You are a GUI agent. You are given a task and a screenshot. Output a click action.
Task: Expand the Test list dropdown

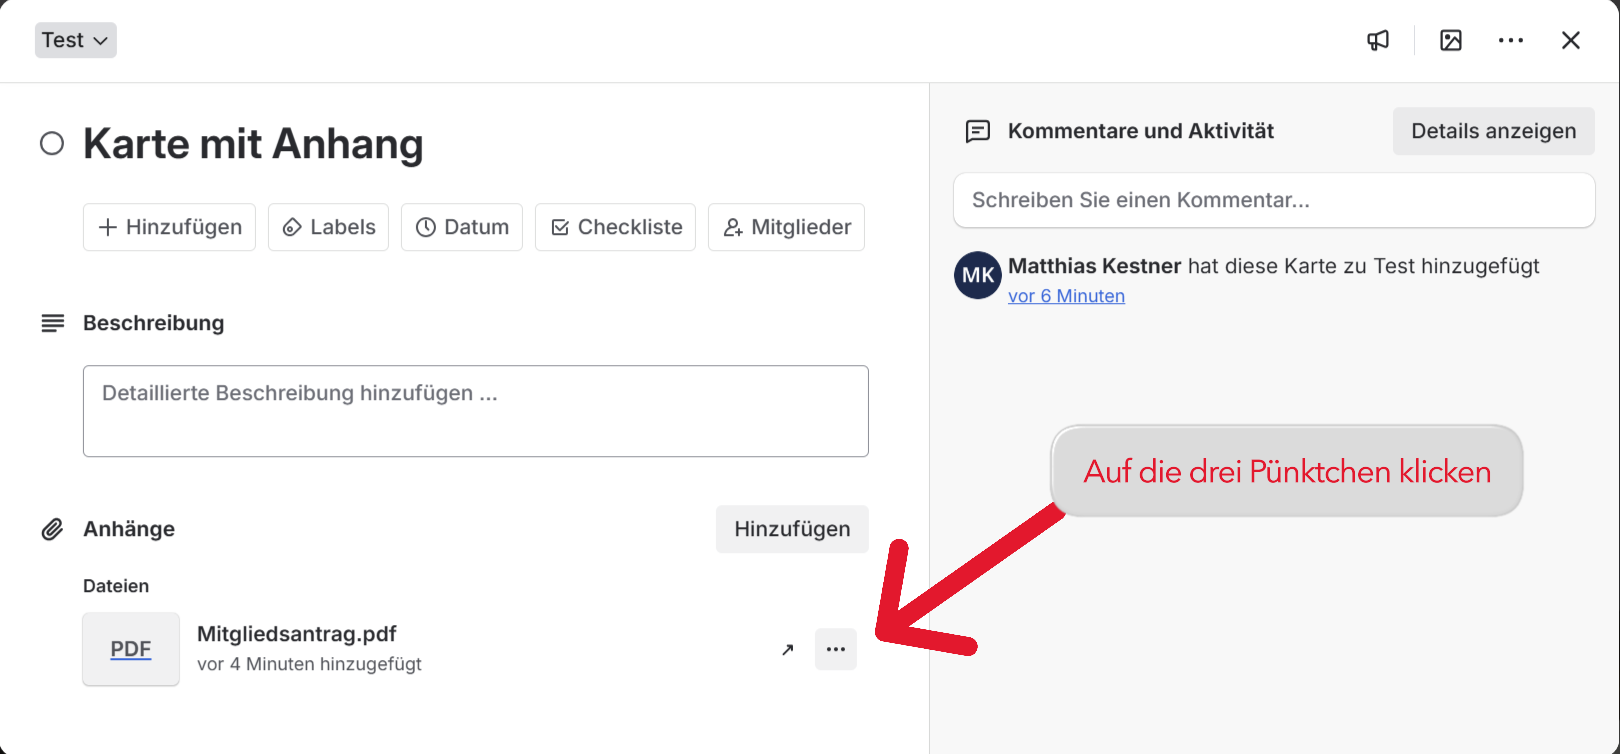[x=76, y=40]
